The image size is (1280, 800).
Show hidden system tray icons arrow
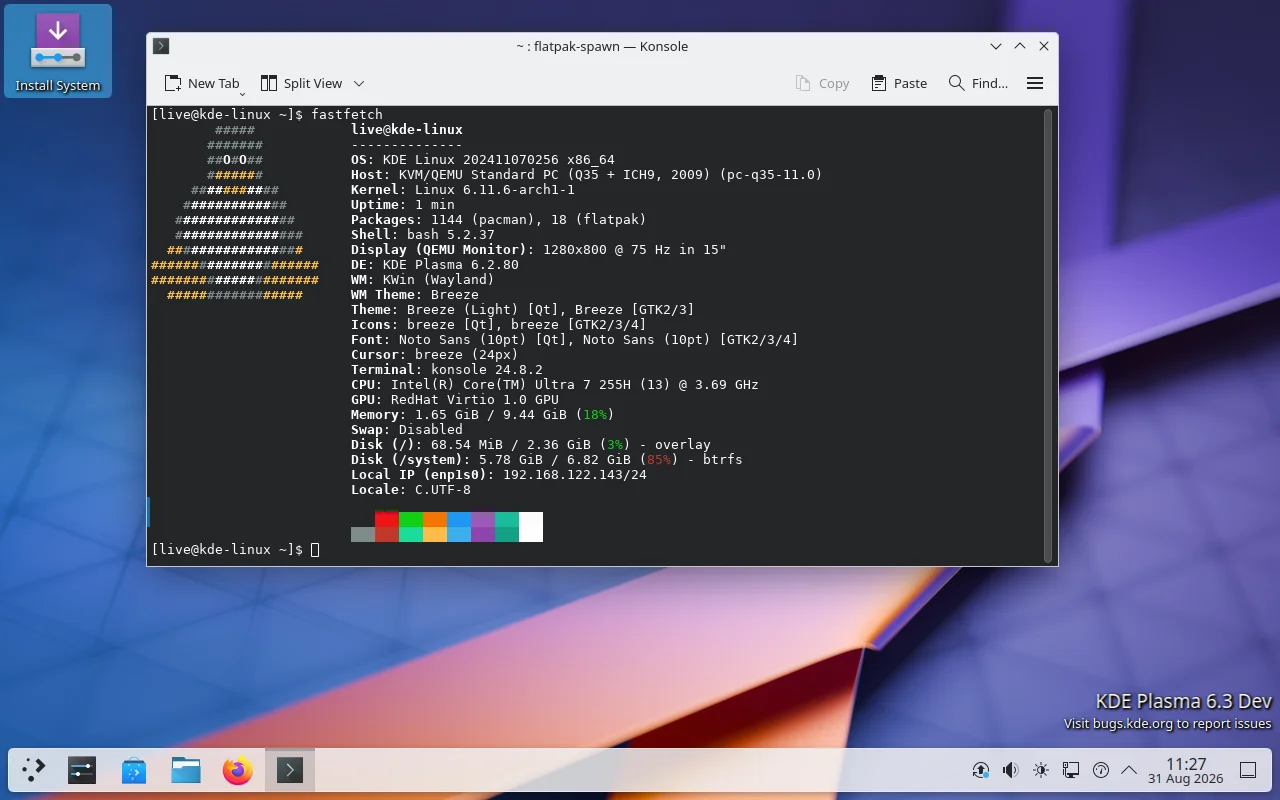pyautogui.click(x=1129, y=770)
